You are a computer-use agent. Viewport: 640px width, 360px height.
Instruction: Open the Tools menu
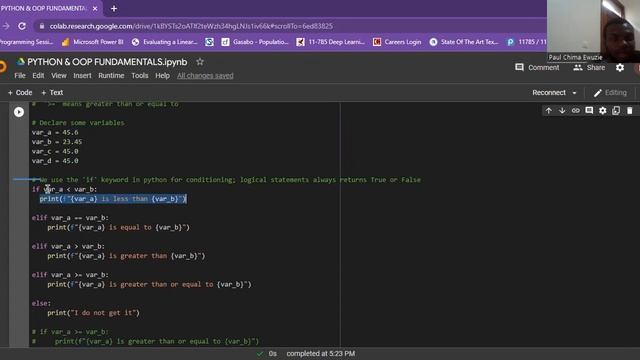(x=140, y=76)
